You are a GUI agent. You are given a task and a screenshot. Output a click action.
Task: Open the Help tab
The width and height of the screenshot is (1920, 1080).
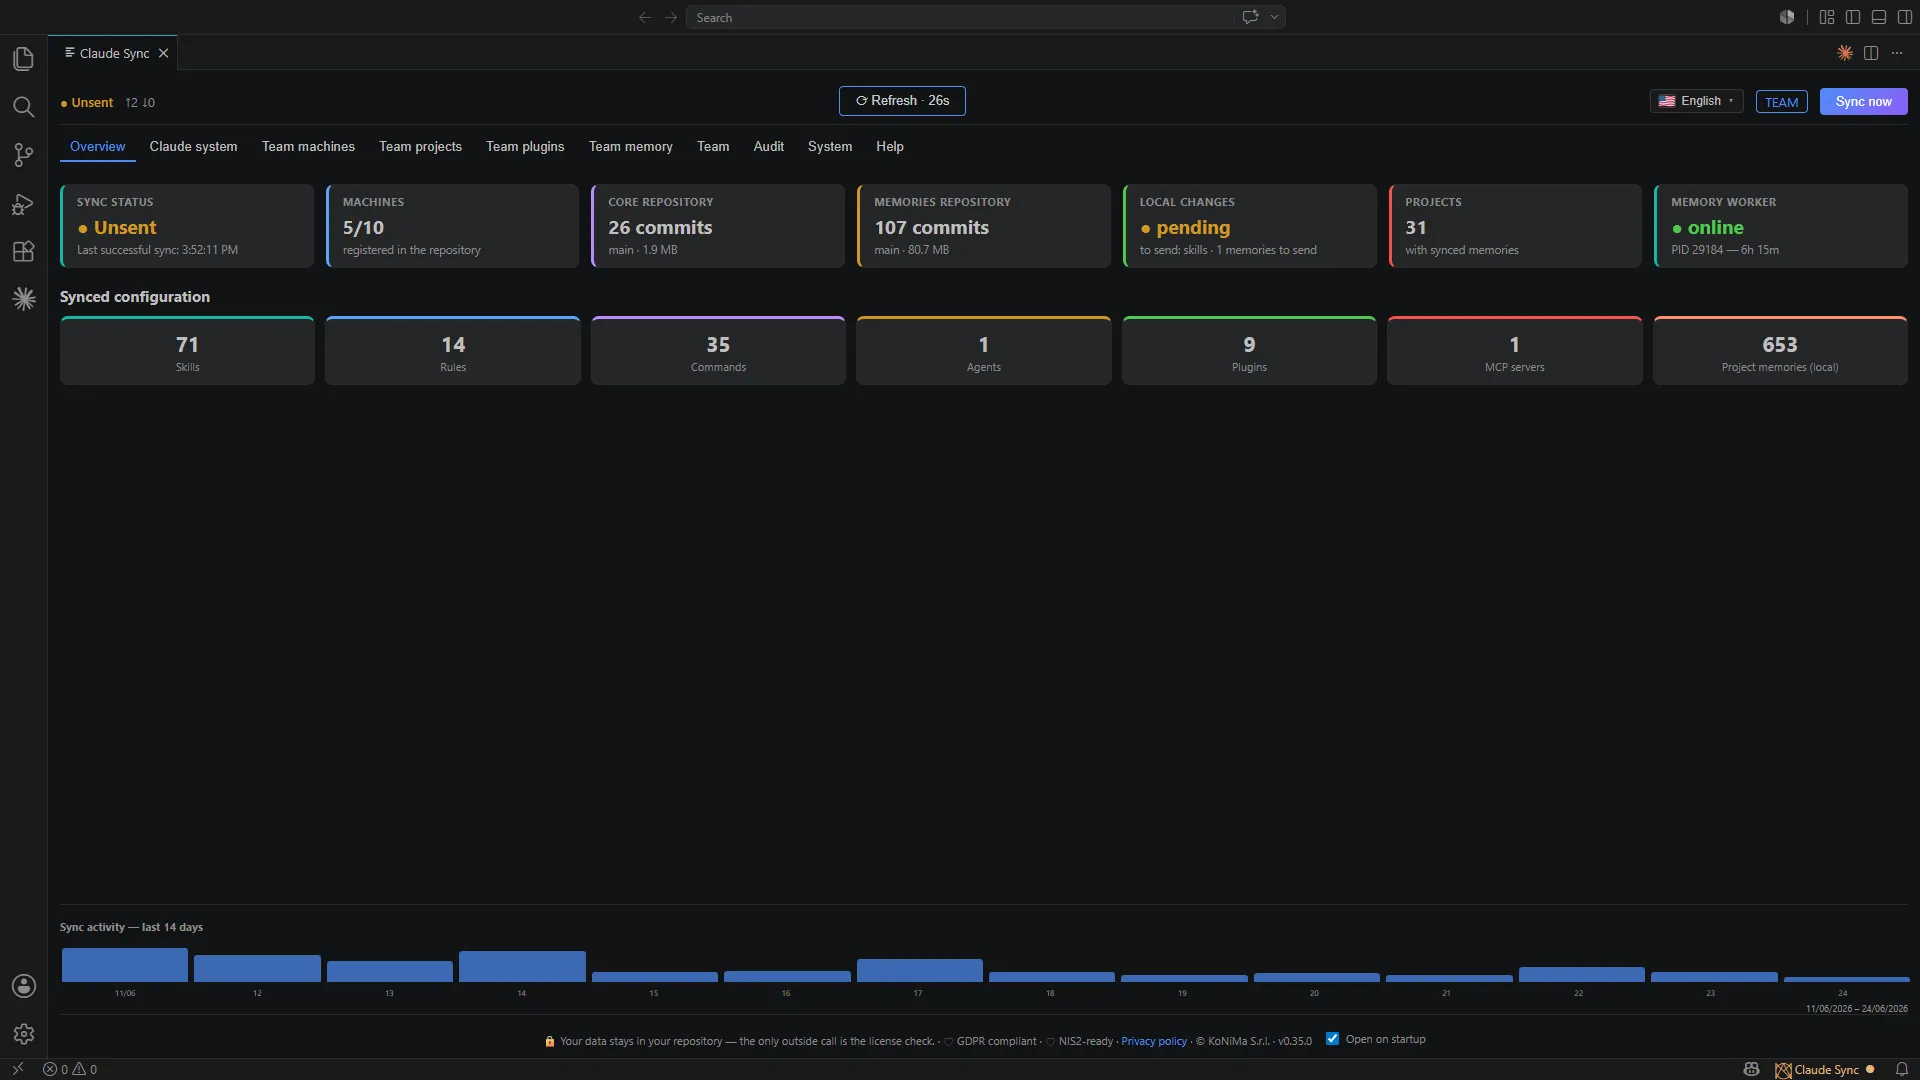890,146
